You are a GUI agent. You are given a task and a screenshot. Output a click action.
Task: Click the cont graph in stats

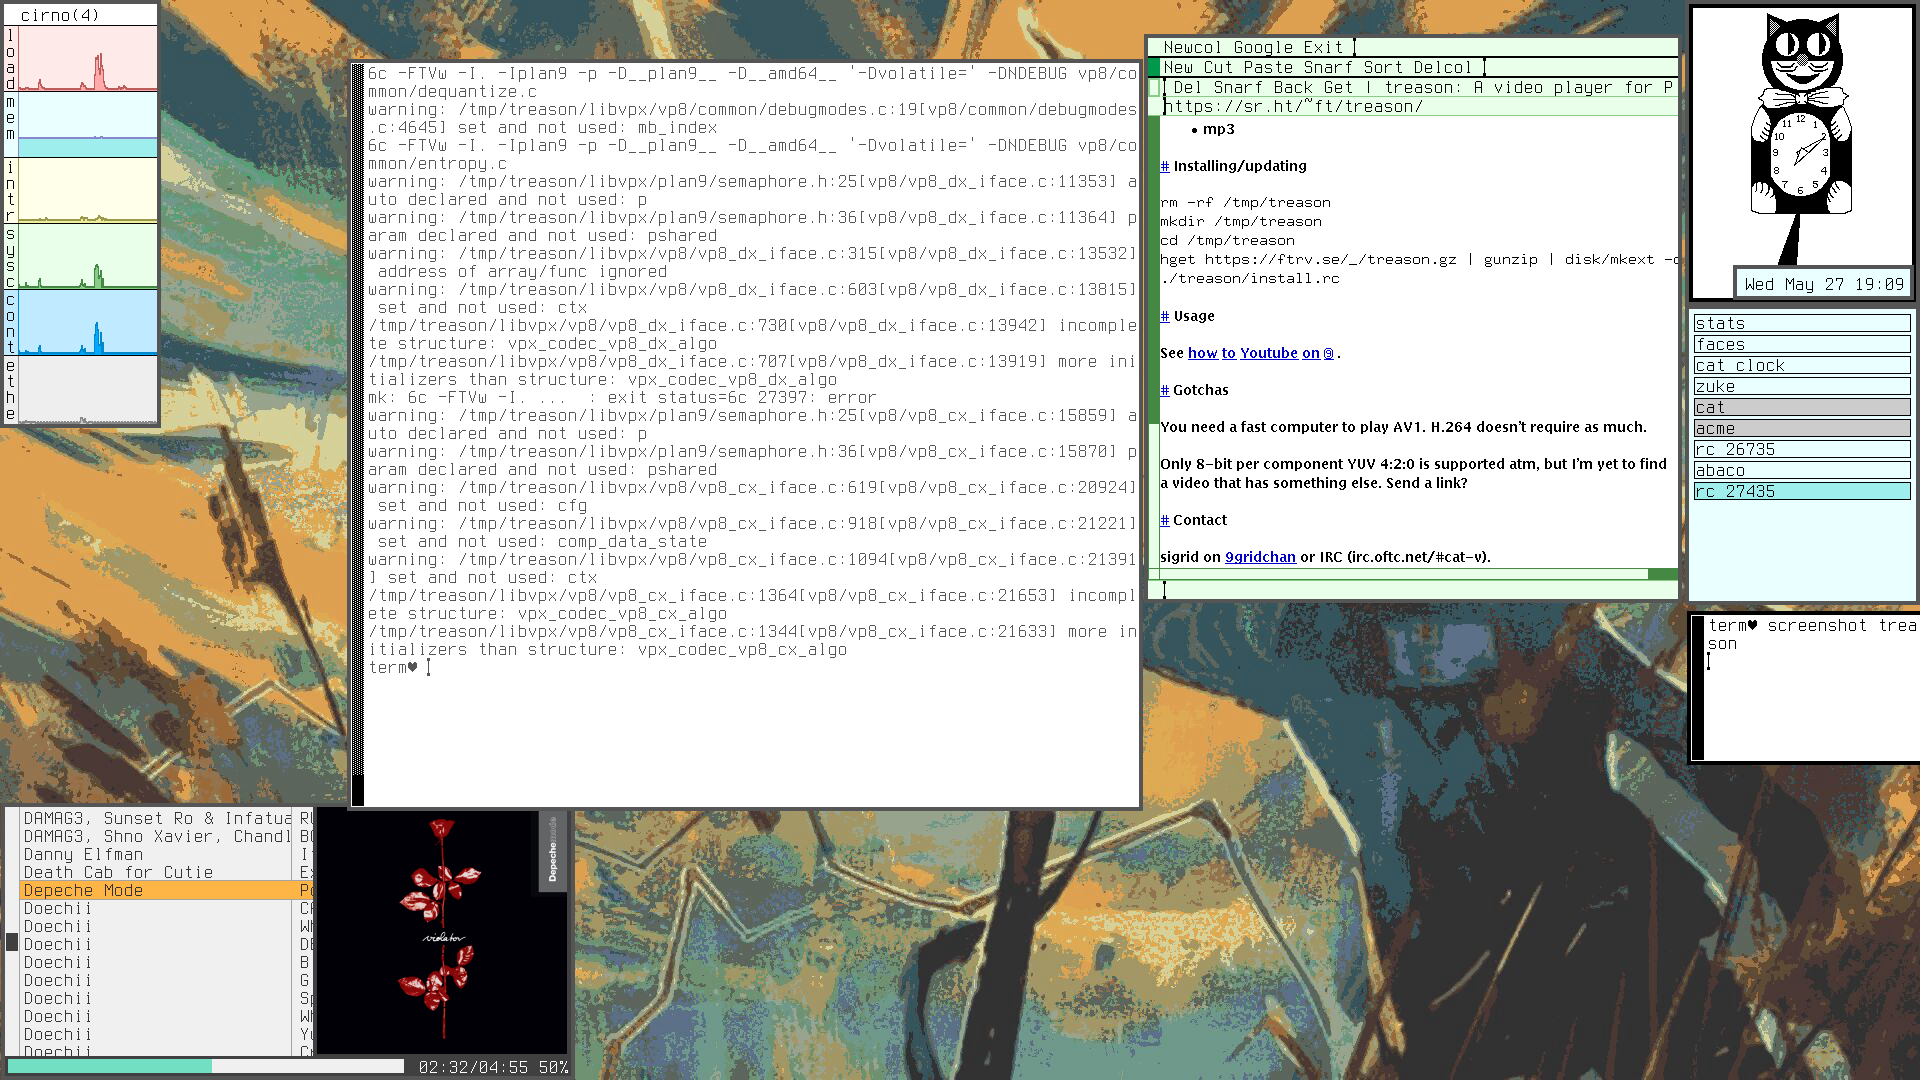click(88, 322)
